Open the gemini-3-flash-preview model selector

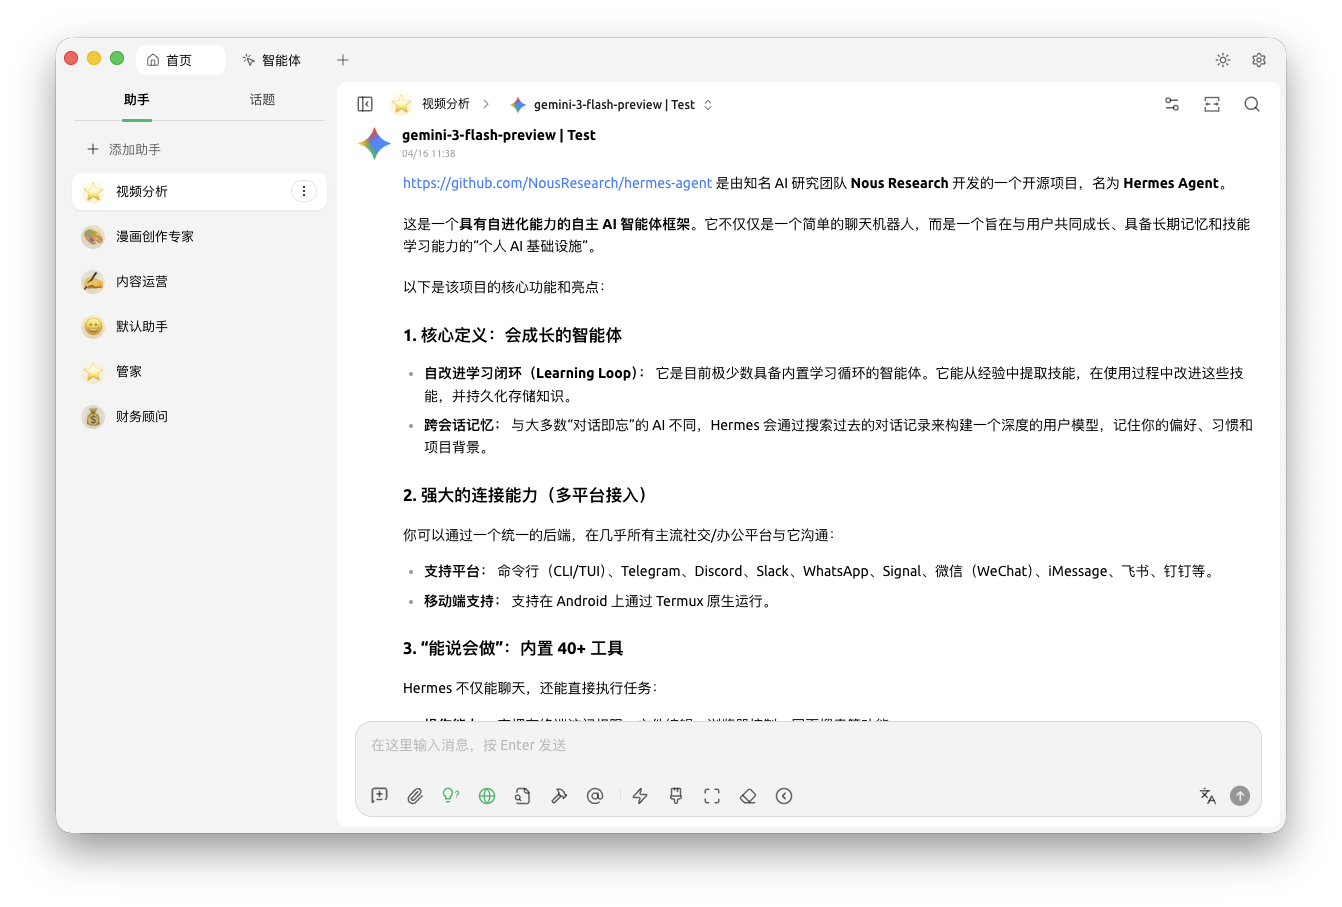[611, 104]
